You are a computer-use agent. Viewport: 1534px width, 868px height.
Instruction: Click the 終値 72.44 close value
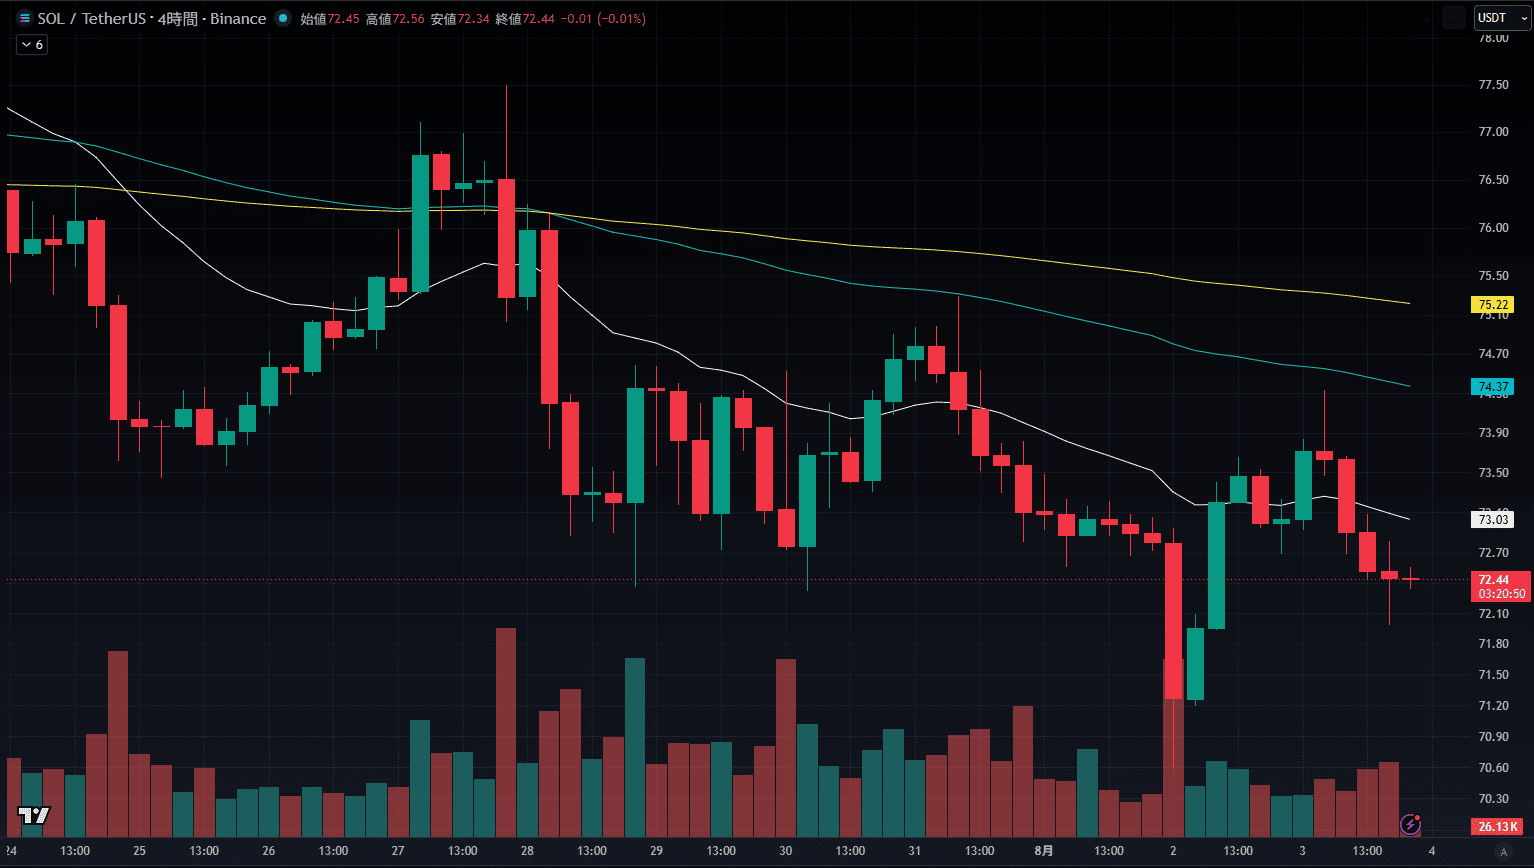click(x=525, y=19)
